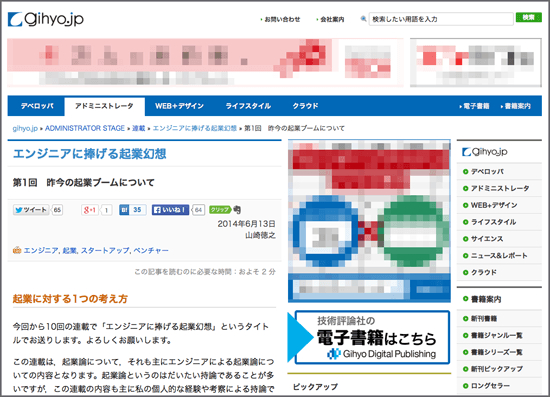Click the pixelated top banner advertisement
Viewport: 550px width, 397px height.
click(205, 62)
